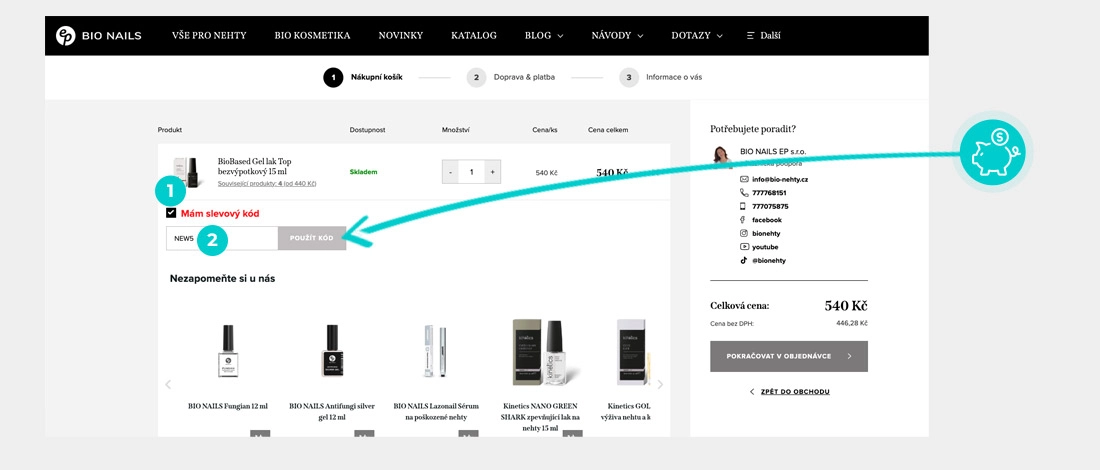The height and width of the screenshot is (470, 1100).
Task: Expand the NÁVODY dropdown
Action: (x=617, y=35)
